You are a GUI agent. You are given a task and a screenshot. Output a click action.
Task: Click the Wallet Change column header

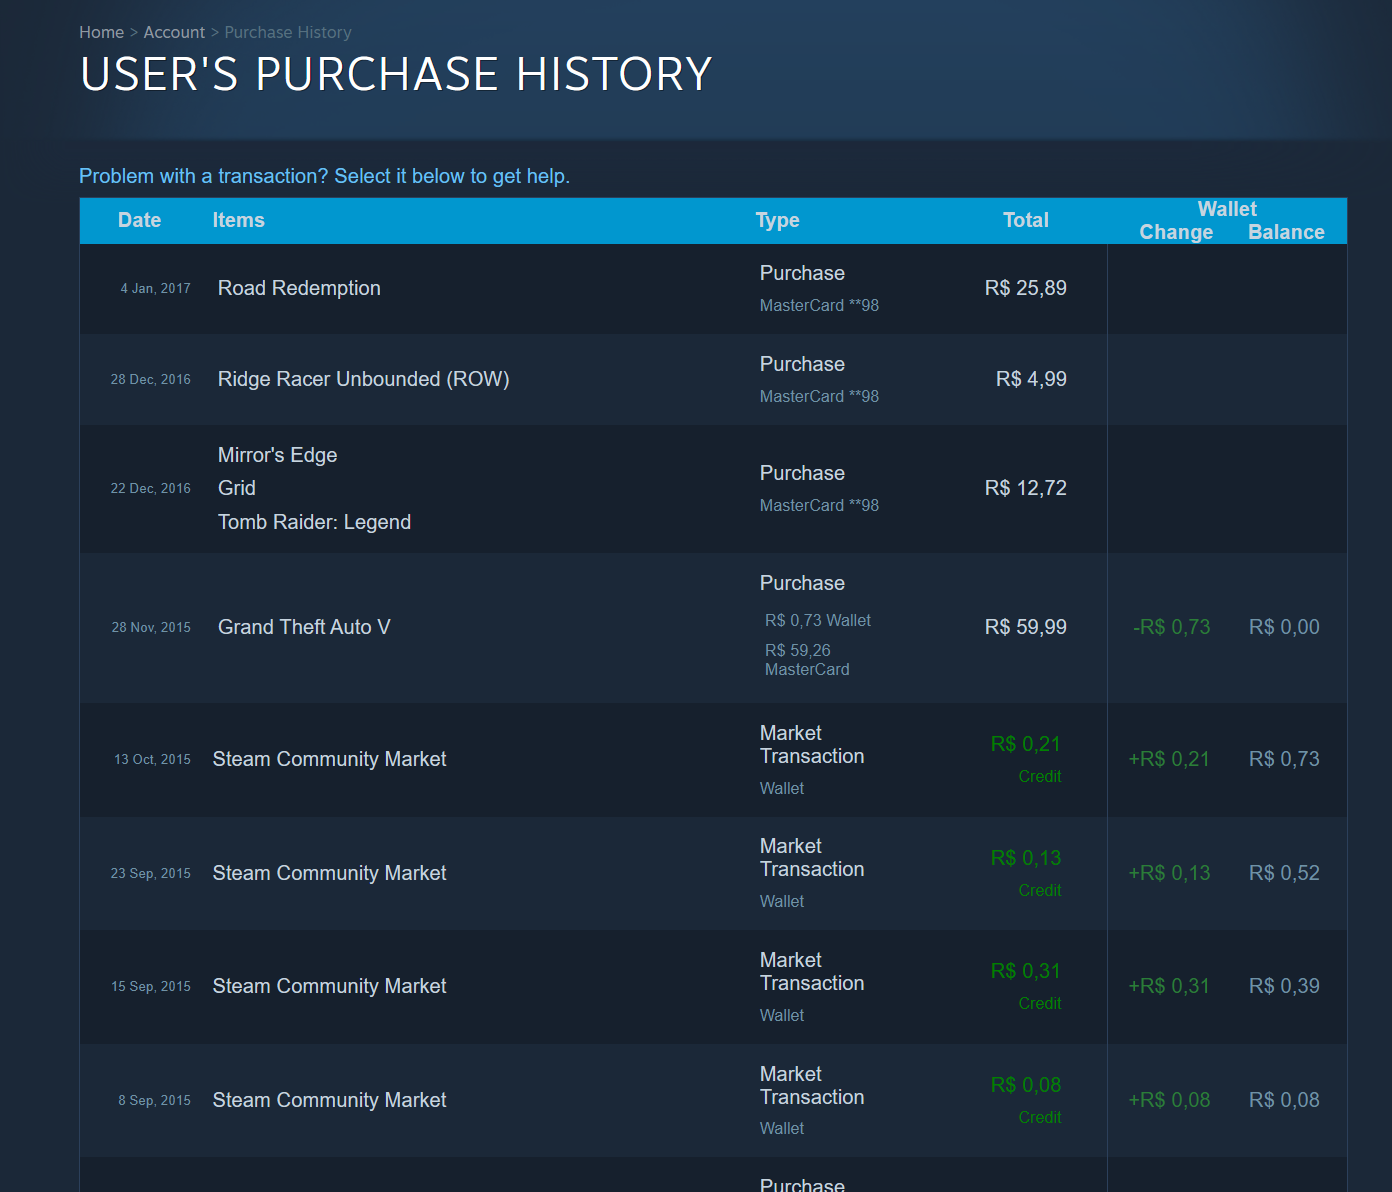coord(1176,232)
